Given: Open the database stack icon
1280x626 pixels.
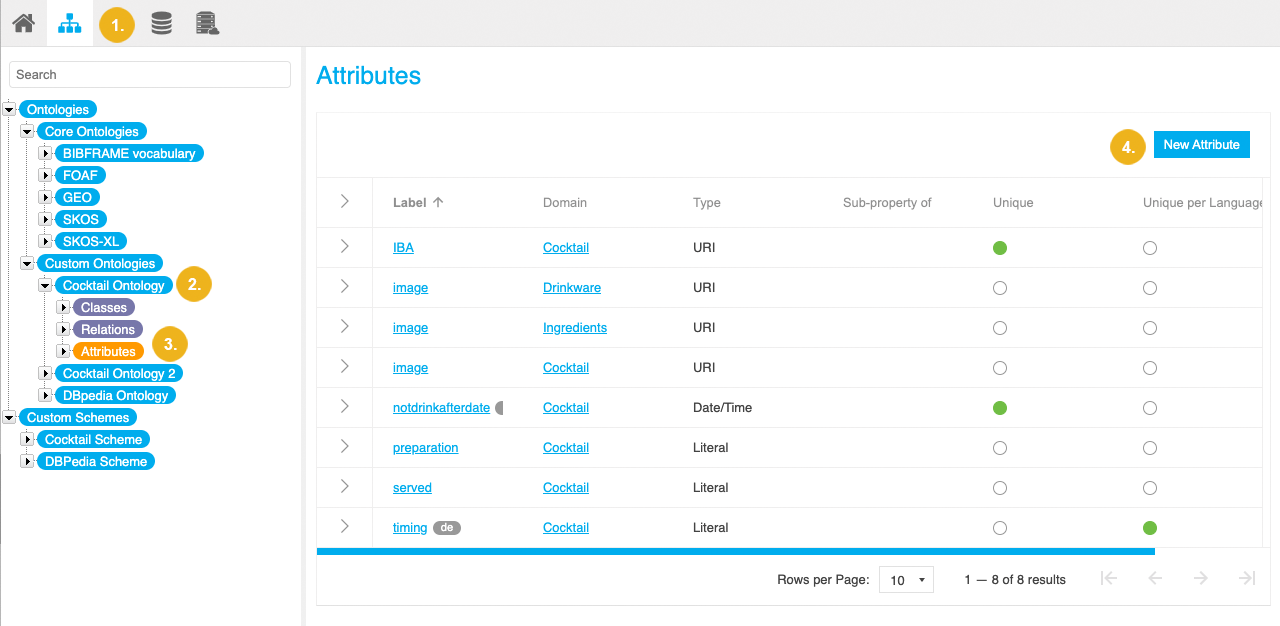Looking at the screenshot, I should (x=161, y=23).
